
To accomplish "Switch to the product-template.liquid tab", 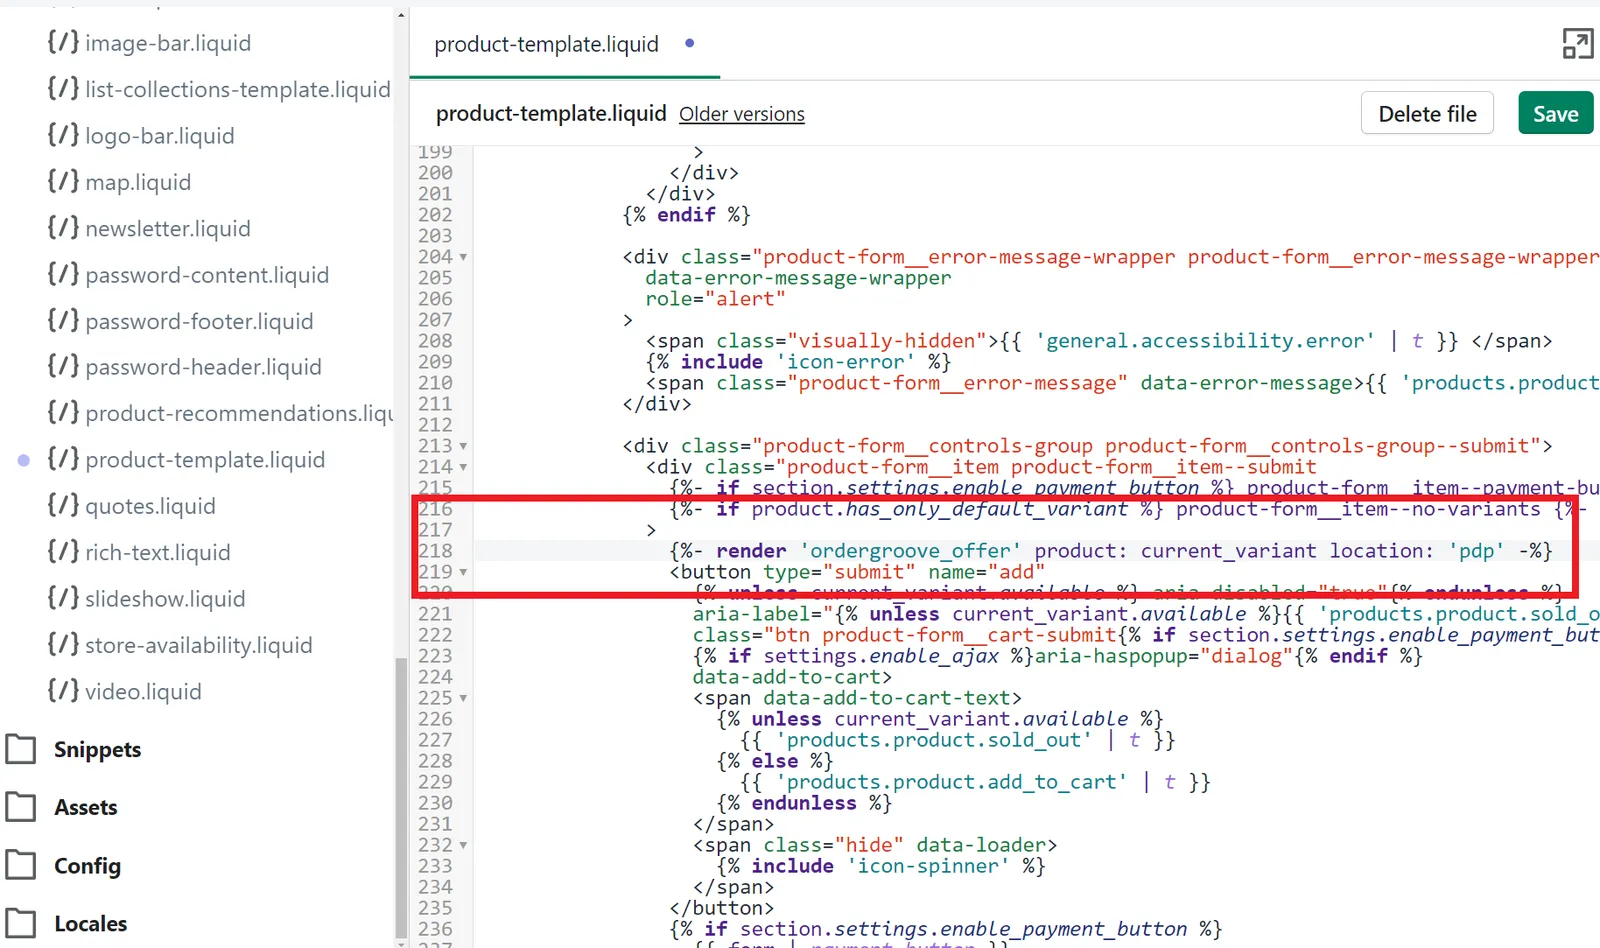I will point(546,44).
